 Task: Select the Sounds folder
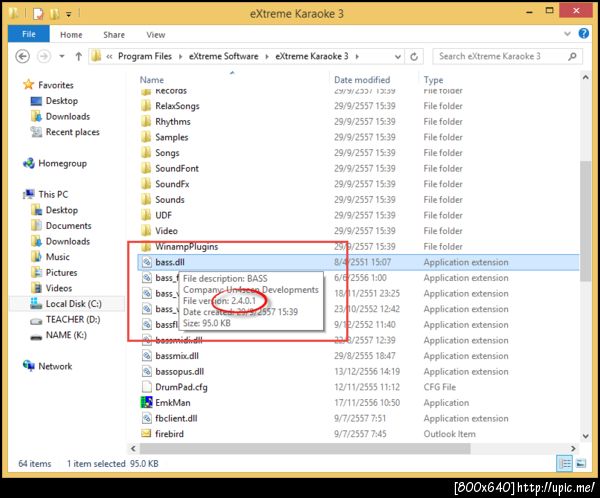170,200
